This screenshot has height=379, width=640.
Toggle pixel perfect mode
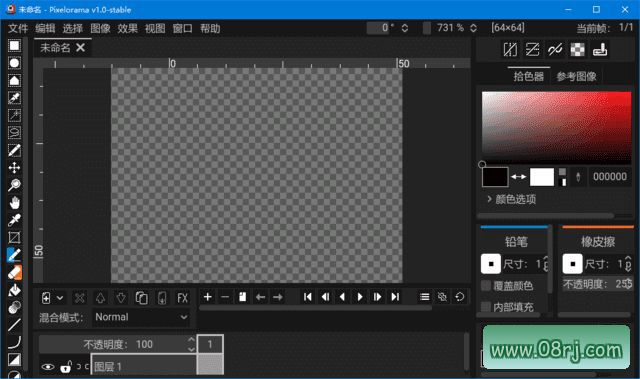tap(555, 50)
